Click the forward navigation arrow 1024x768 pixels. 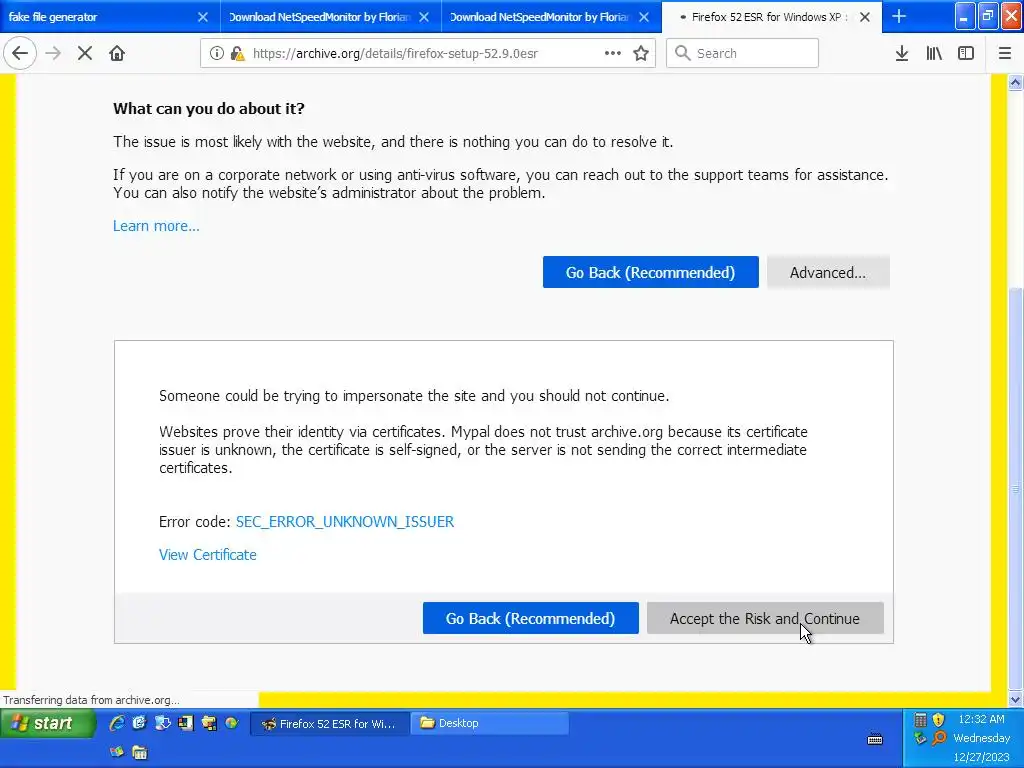(x=53, y=54)
